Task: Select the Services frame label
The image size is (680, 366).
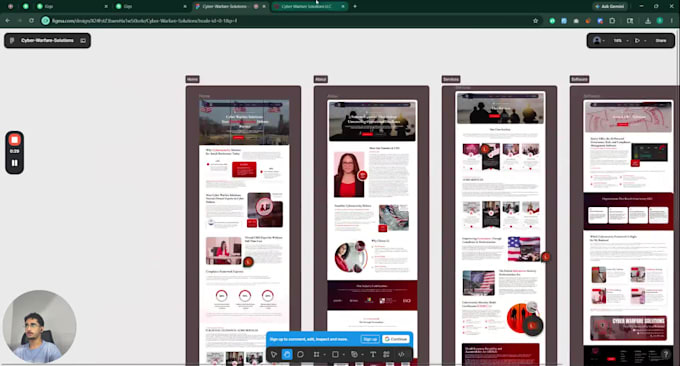Action: click(x=451, y=79)
